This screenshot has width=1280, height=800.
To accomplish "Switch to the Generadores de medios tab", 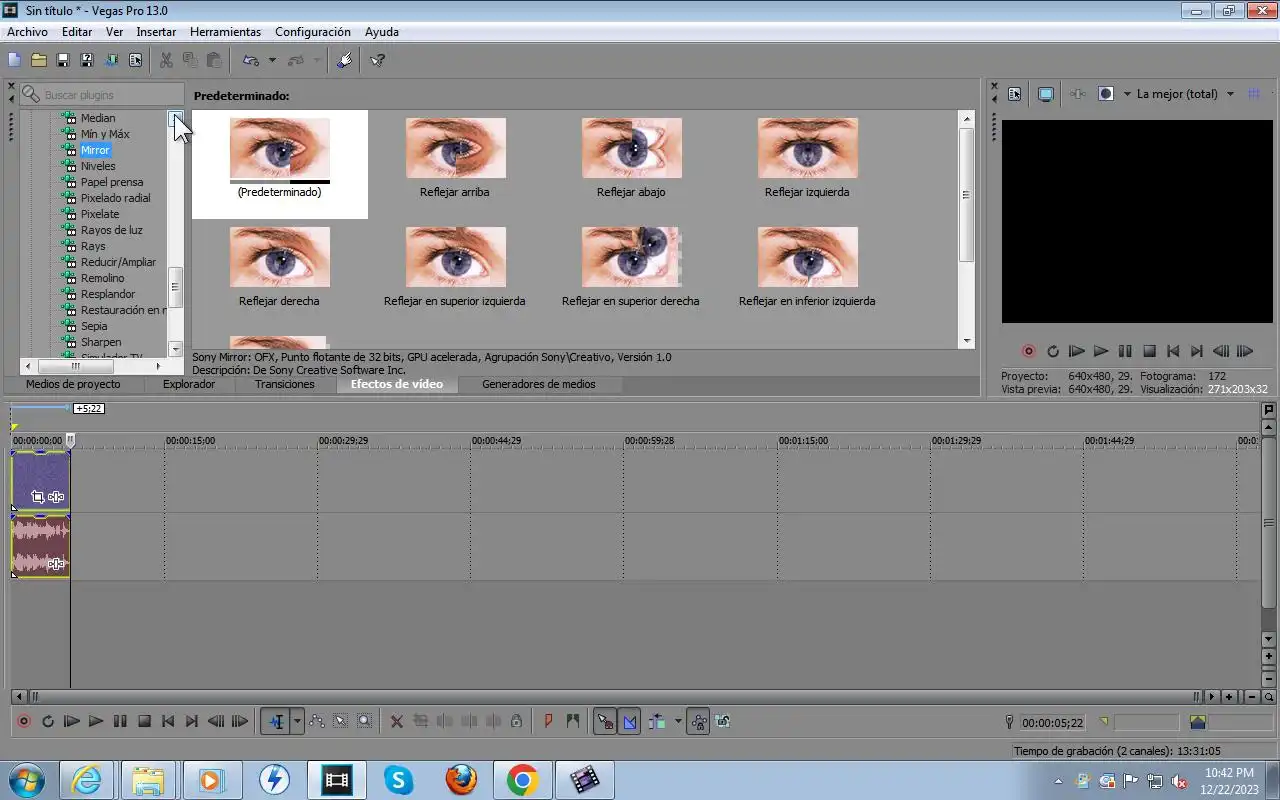I will [x=539, y=384].
